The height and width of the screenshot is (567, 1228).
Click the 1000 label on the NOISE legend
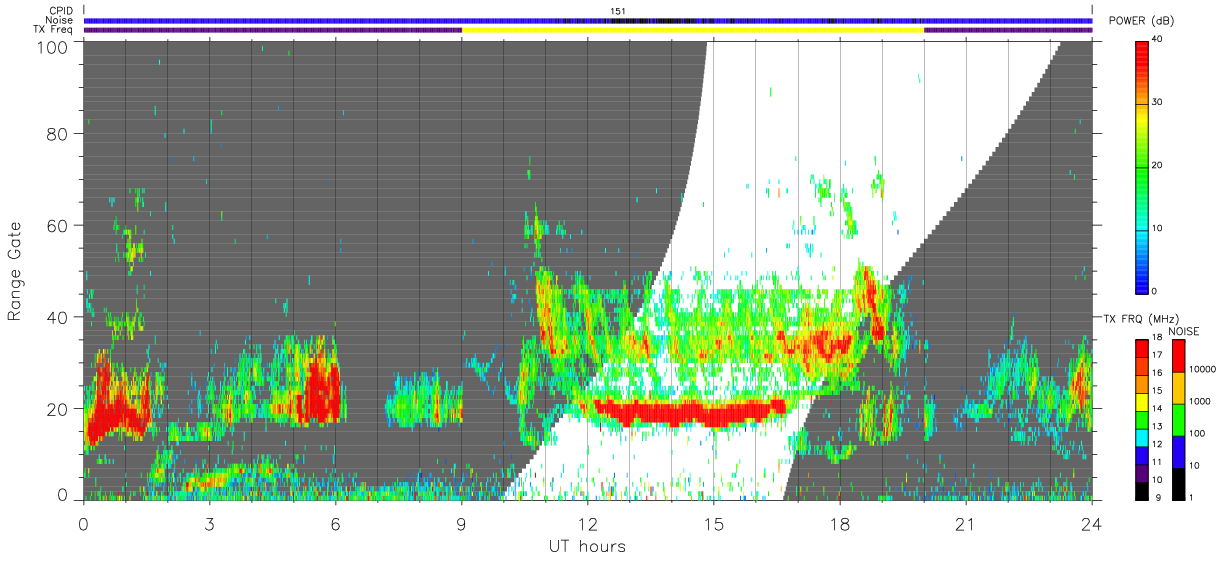1202,401
